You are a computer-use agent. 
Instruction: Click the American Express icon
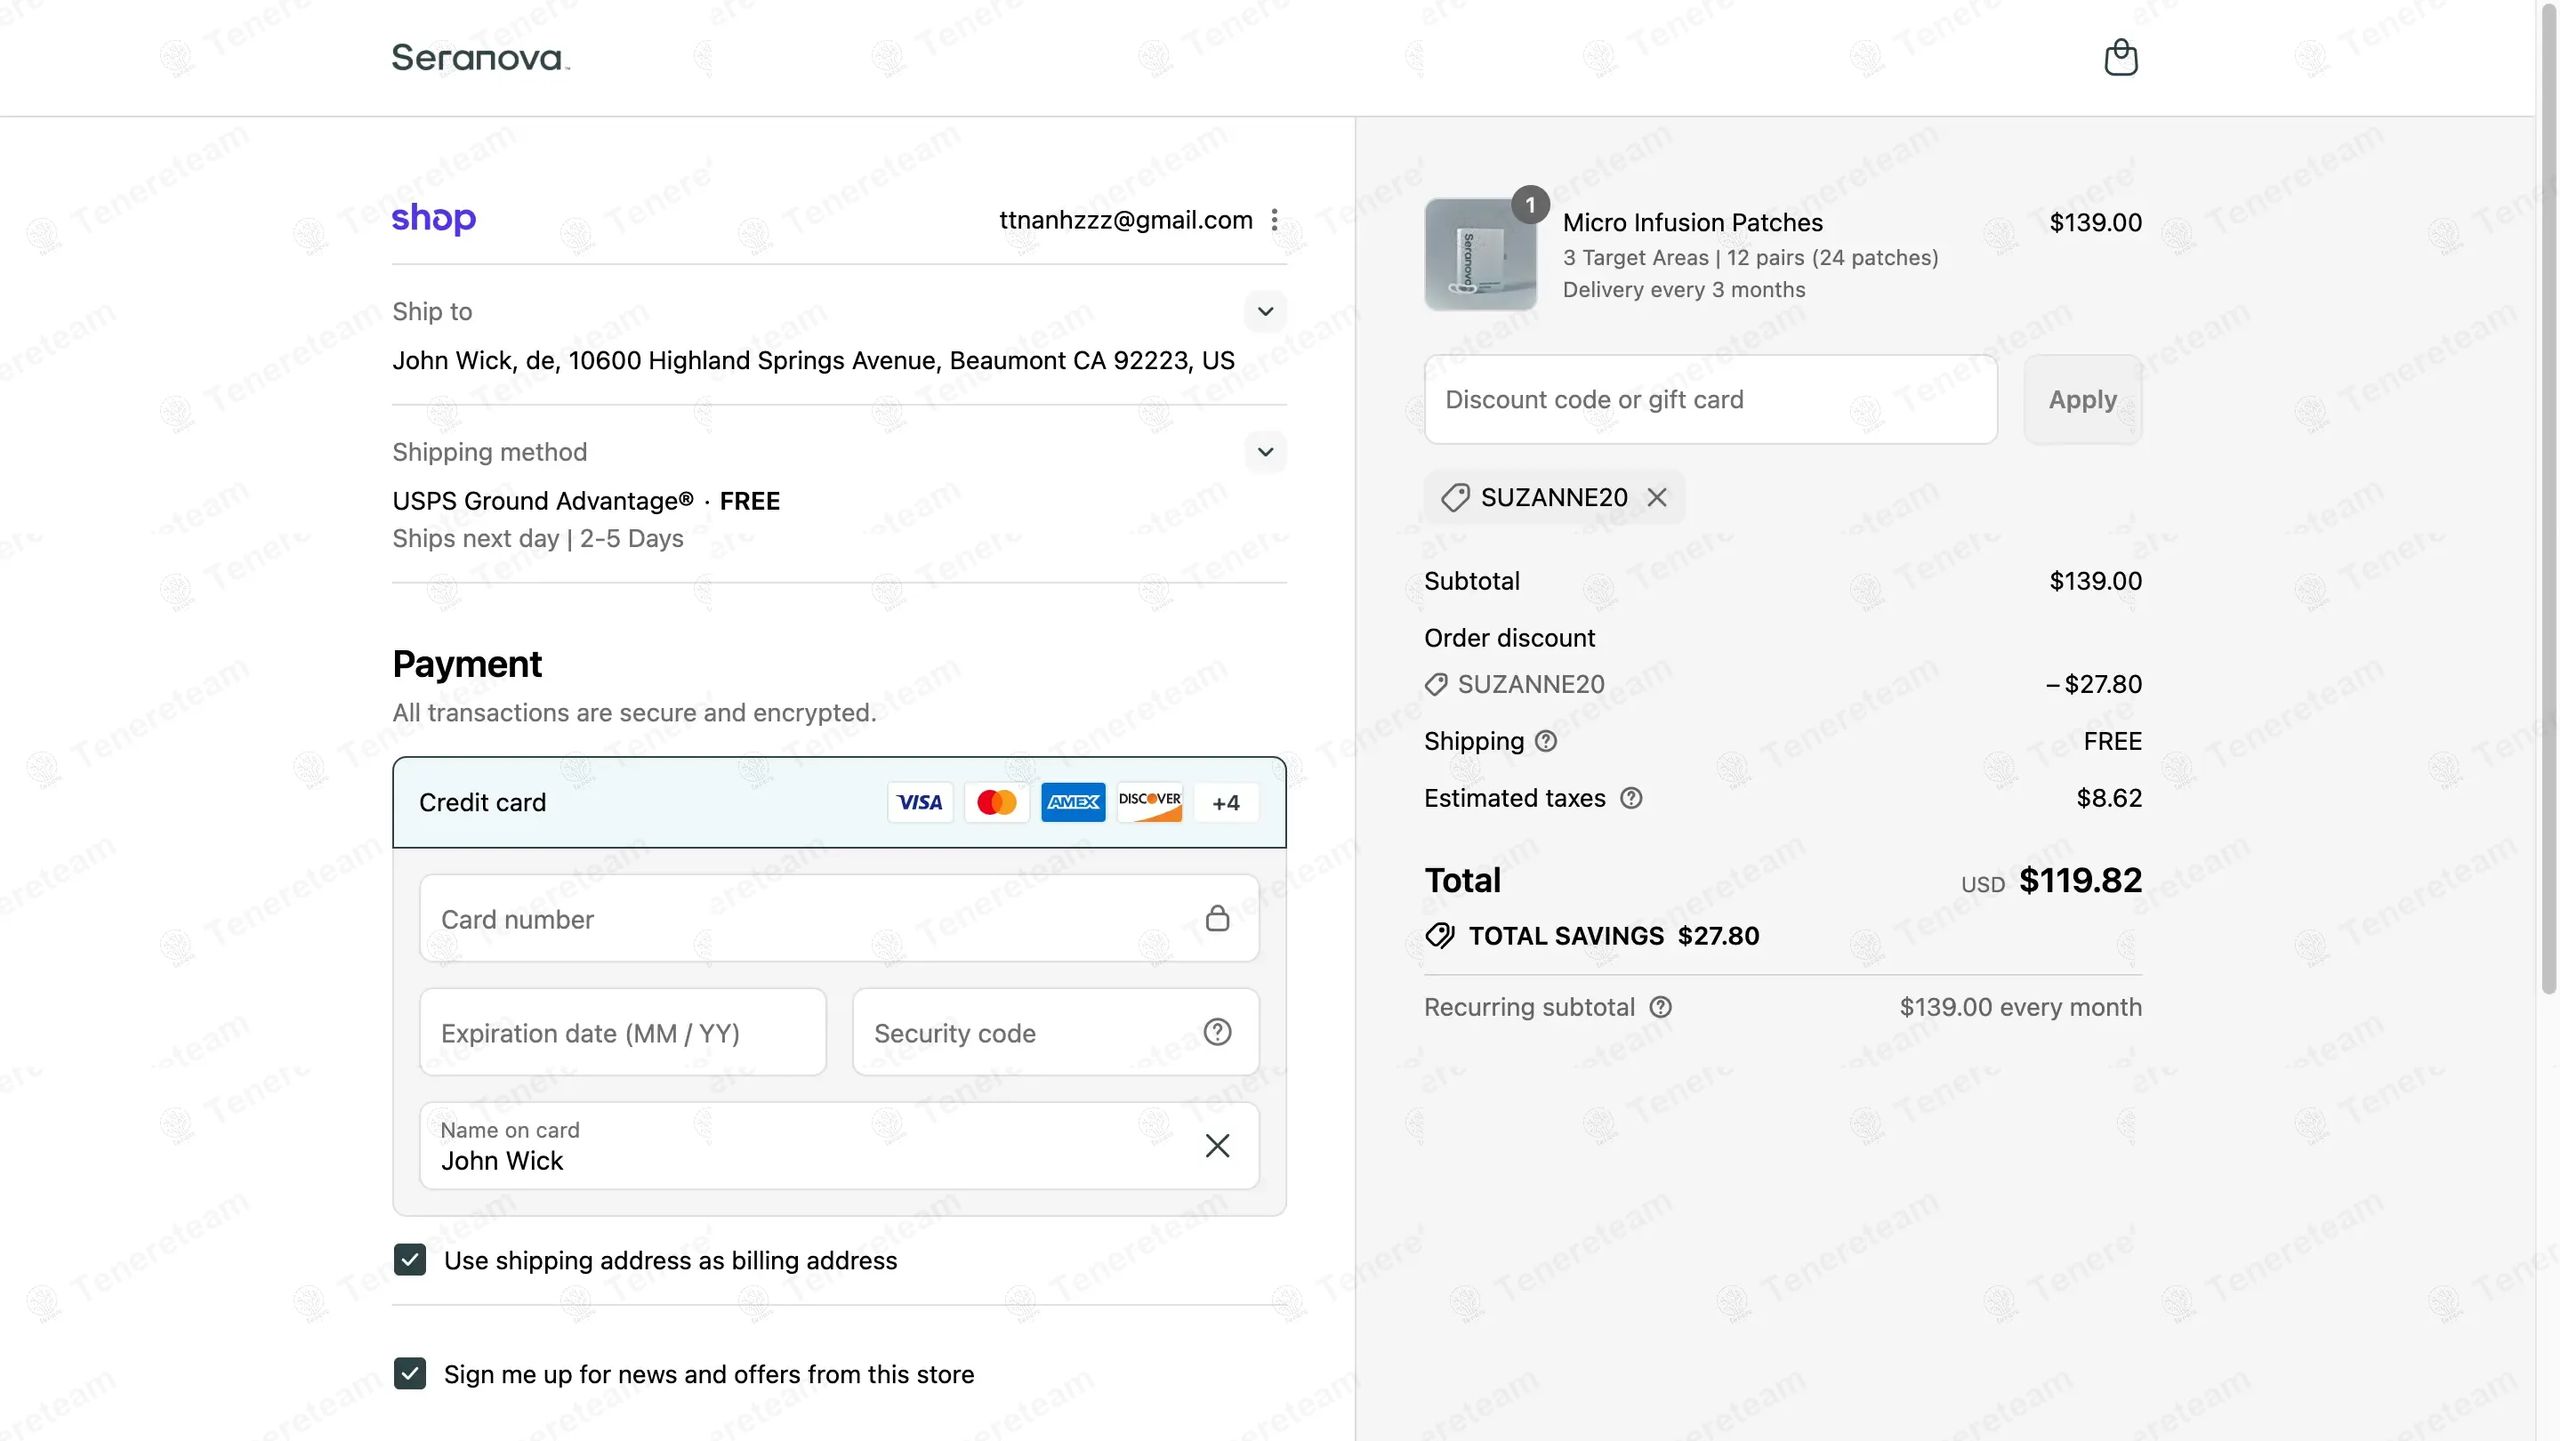pos(1073,802)
